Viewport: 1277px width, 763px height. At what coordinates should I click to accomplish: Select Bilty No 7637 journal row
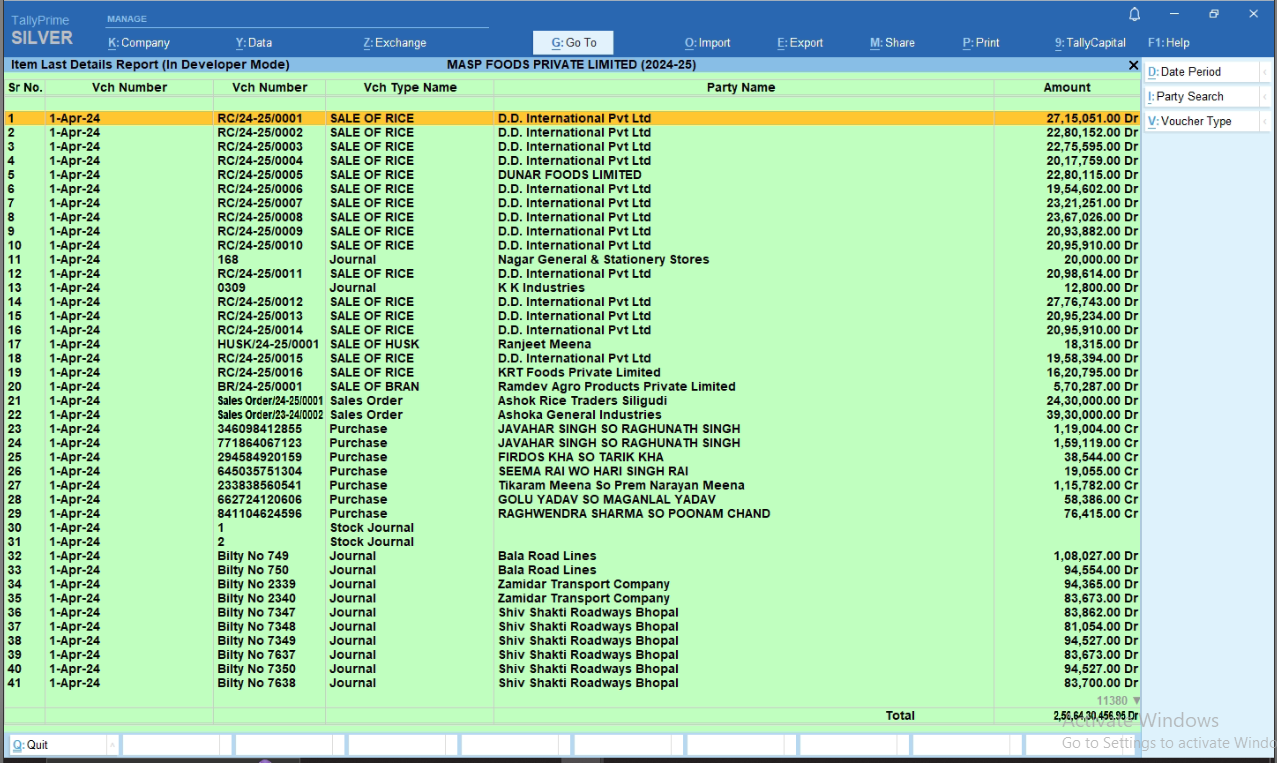click(572, 655)
